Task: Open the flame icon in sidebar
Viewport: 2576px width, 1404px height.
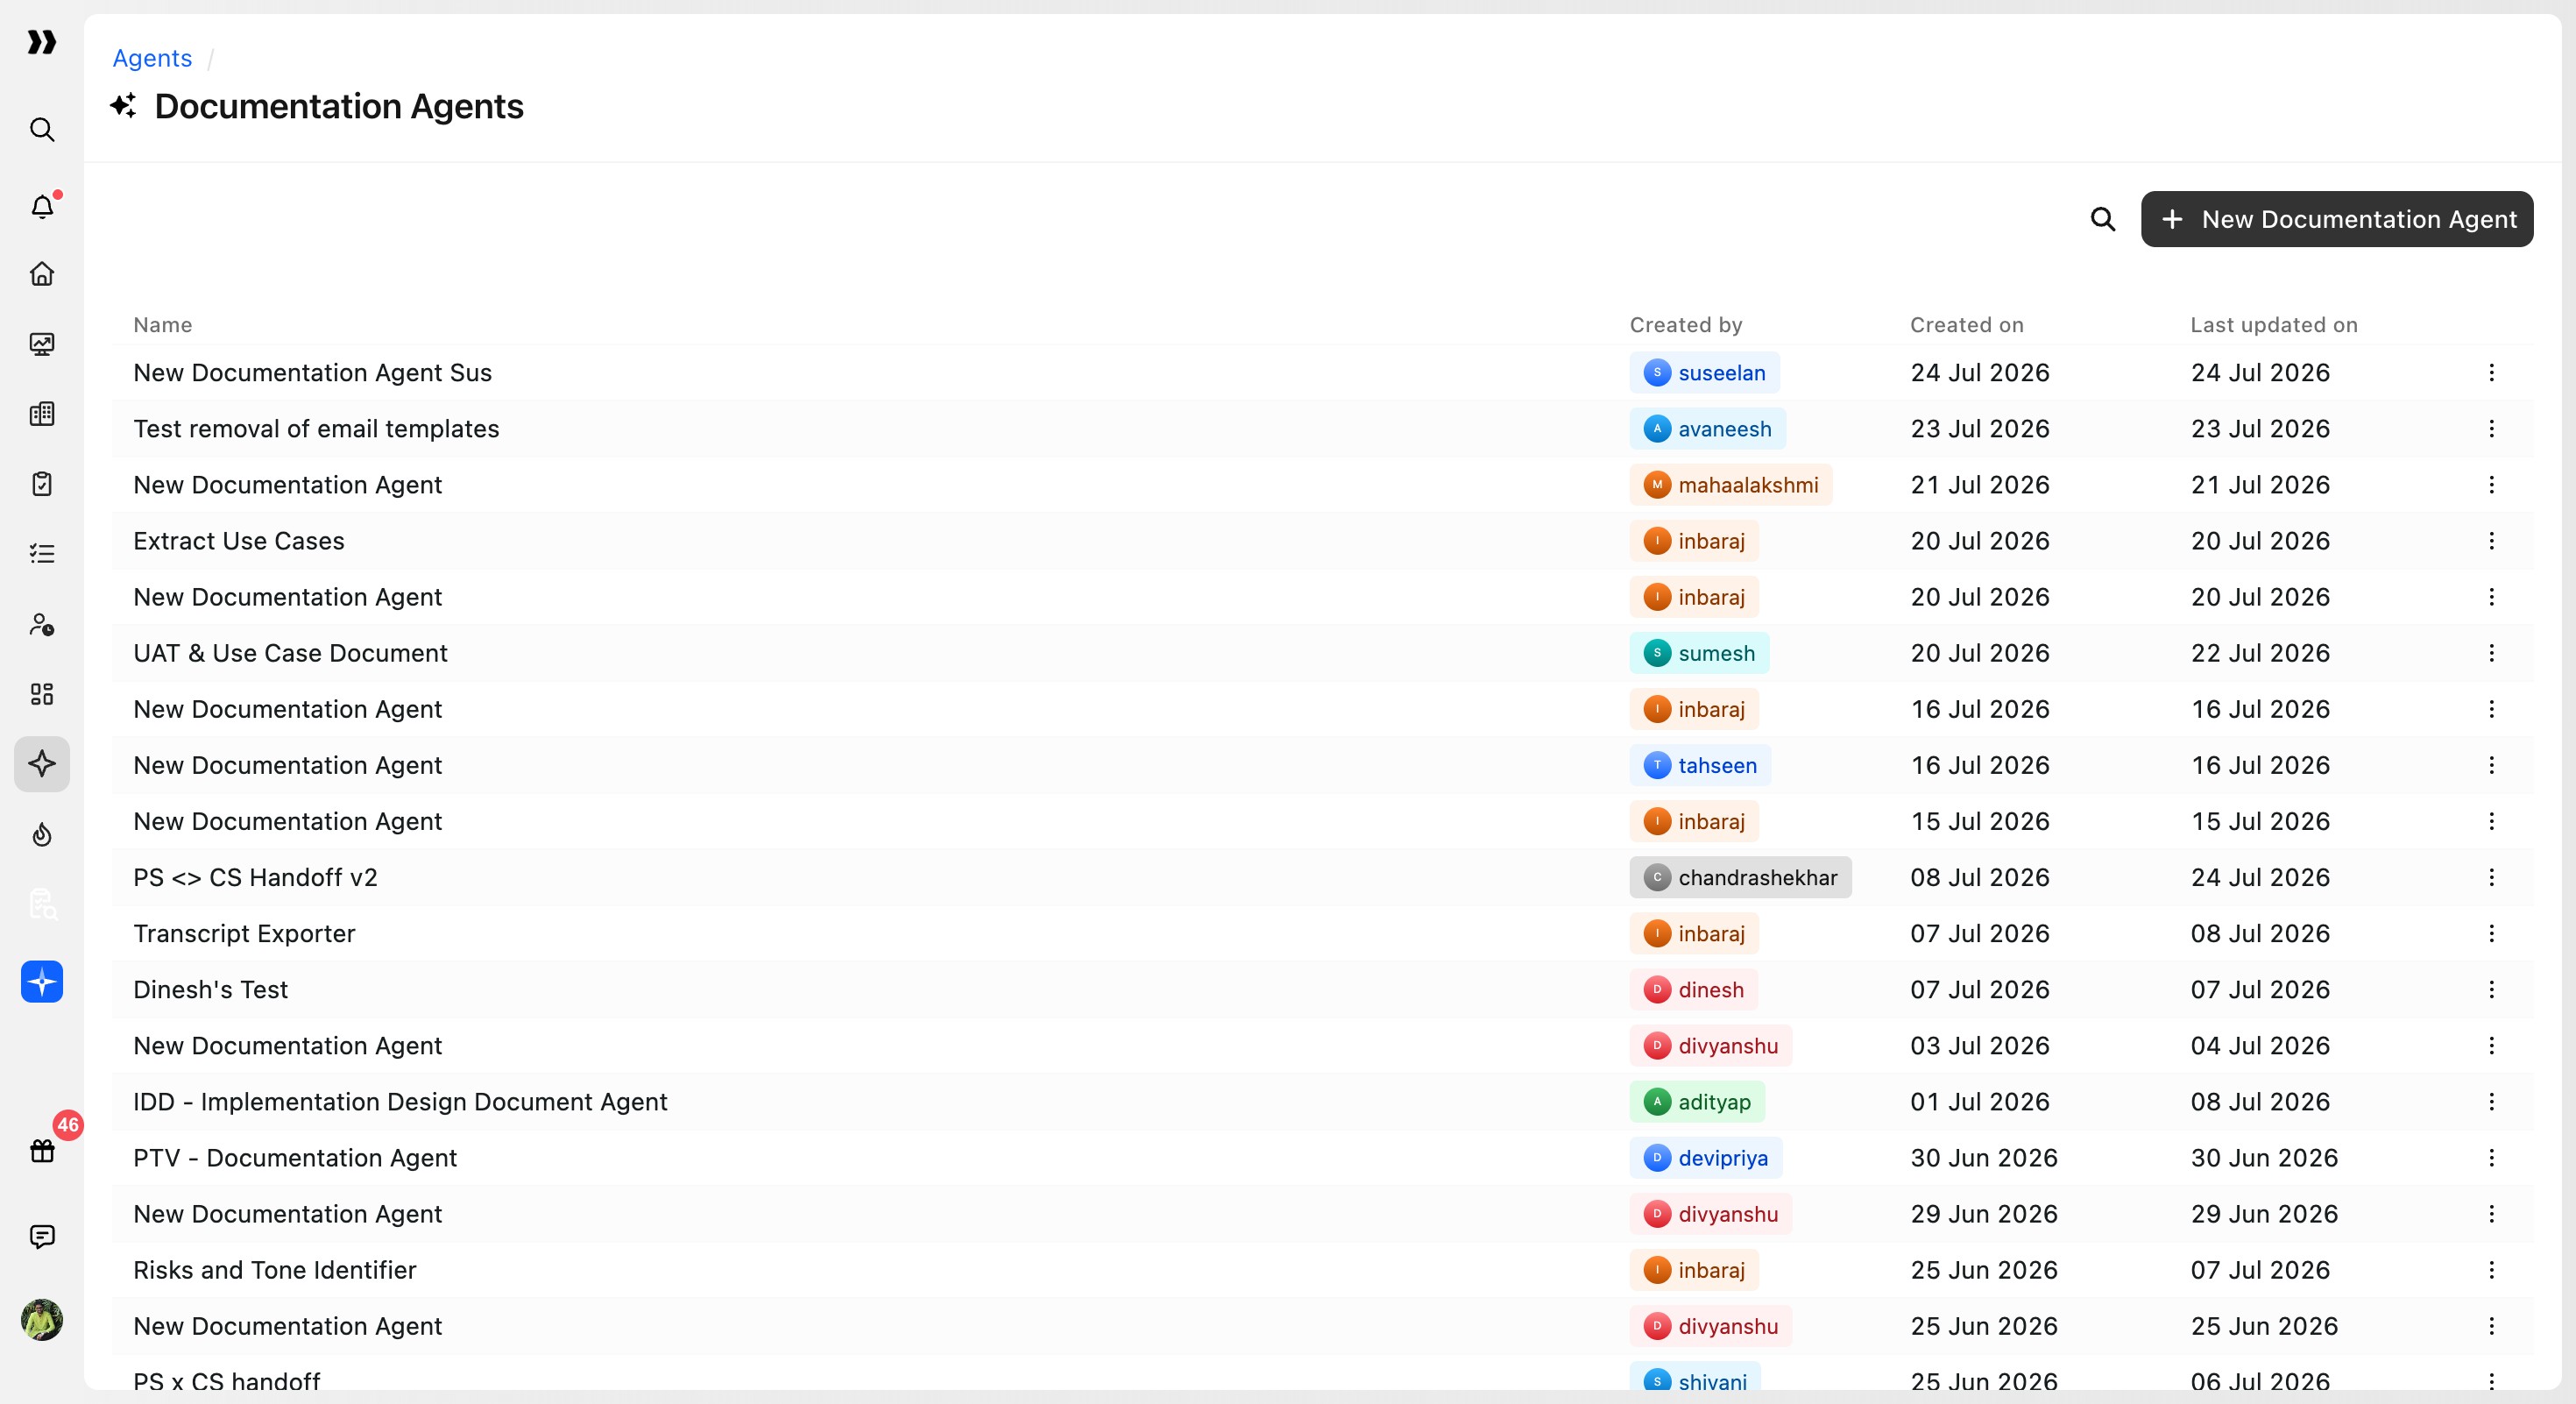Action: (42, 834)
